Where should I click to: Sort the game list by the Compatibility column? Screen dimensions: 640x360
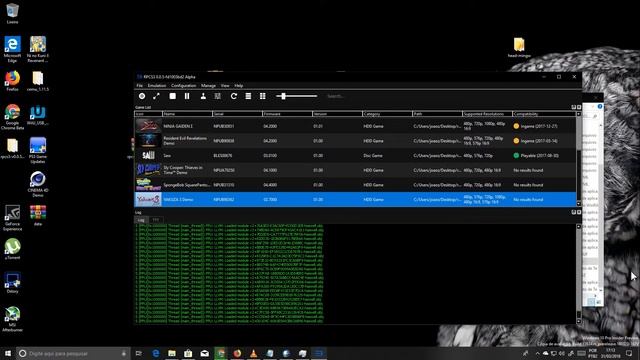click(x=544, y=114)
